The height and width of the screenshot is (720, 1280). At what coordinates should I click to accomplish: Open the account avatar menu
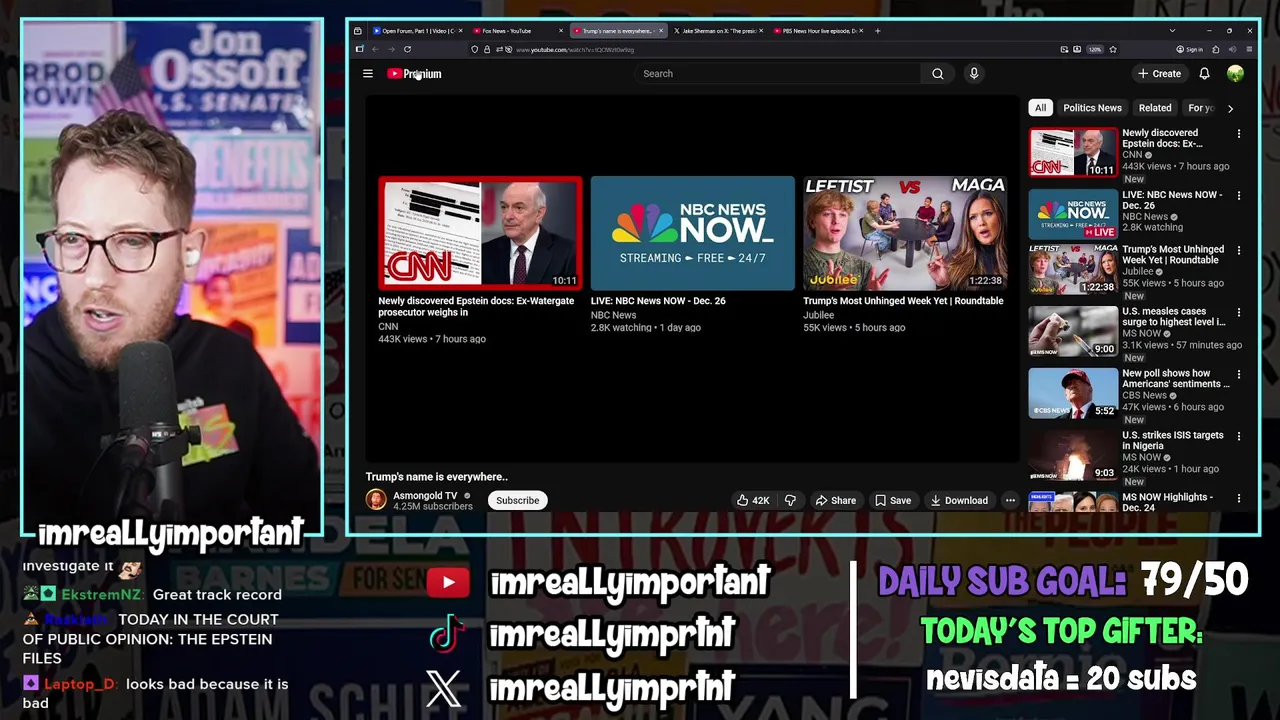(1236, 73)
